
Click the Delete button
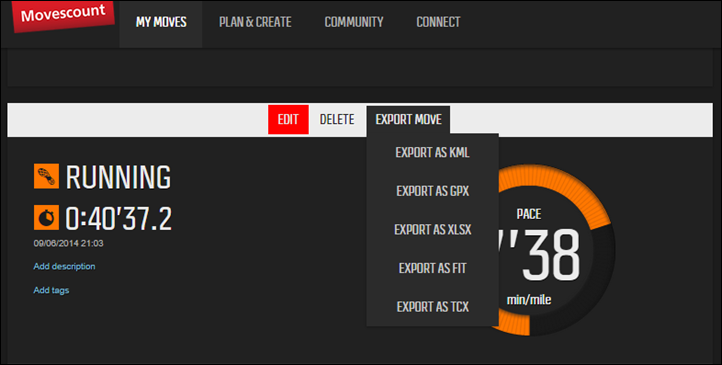(x=337, y=120)
